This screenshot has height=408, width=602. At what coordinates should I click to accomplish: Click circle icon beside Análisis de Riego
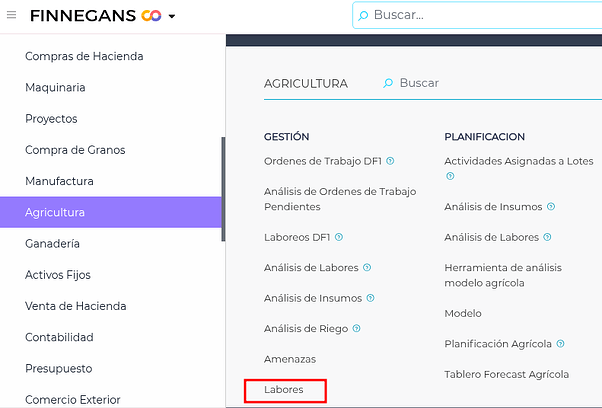[356, 328]
